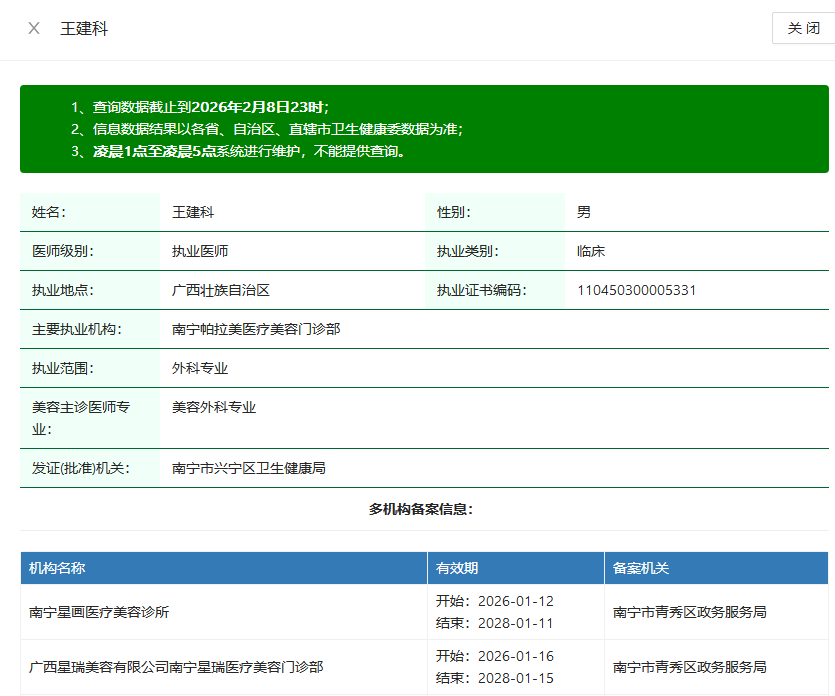The width and height of the screenshot is (835, 696).
Task: Select the 执业证书编码 number 110450300005331
Action: coord(636,290)
